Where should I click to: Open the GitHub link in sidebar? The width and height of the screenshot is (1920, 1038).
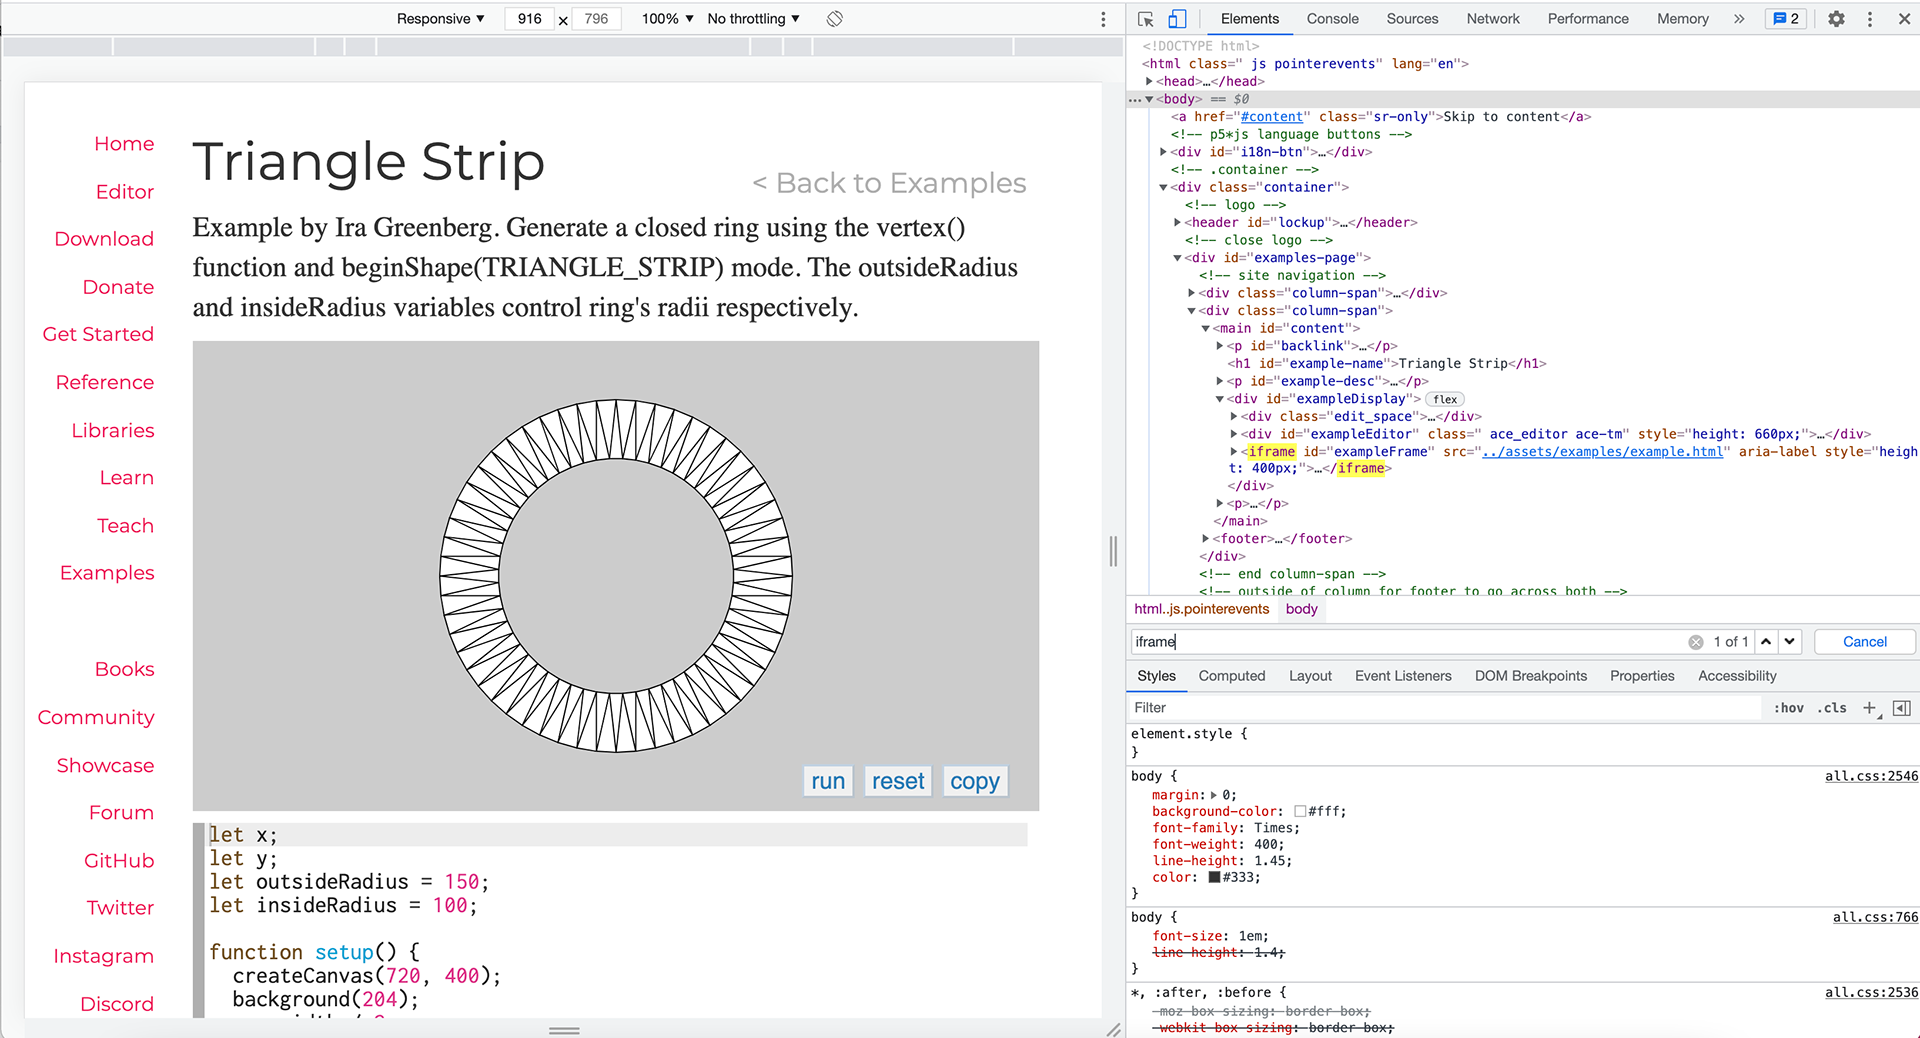click(x=119, y=861)
